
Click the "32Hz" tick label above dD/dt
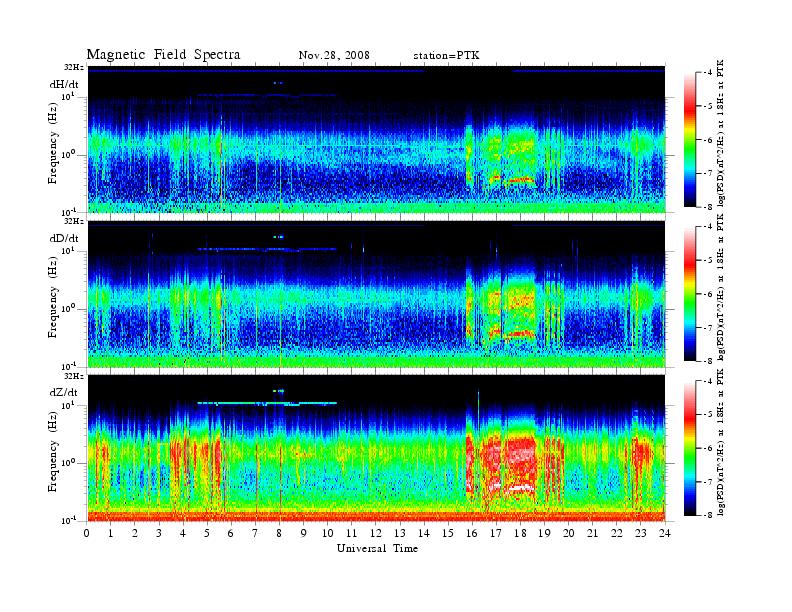[74, 221]
